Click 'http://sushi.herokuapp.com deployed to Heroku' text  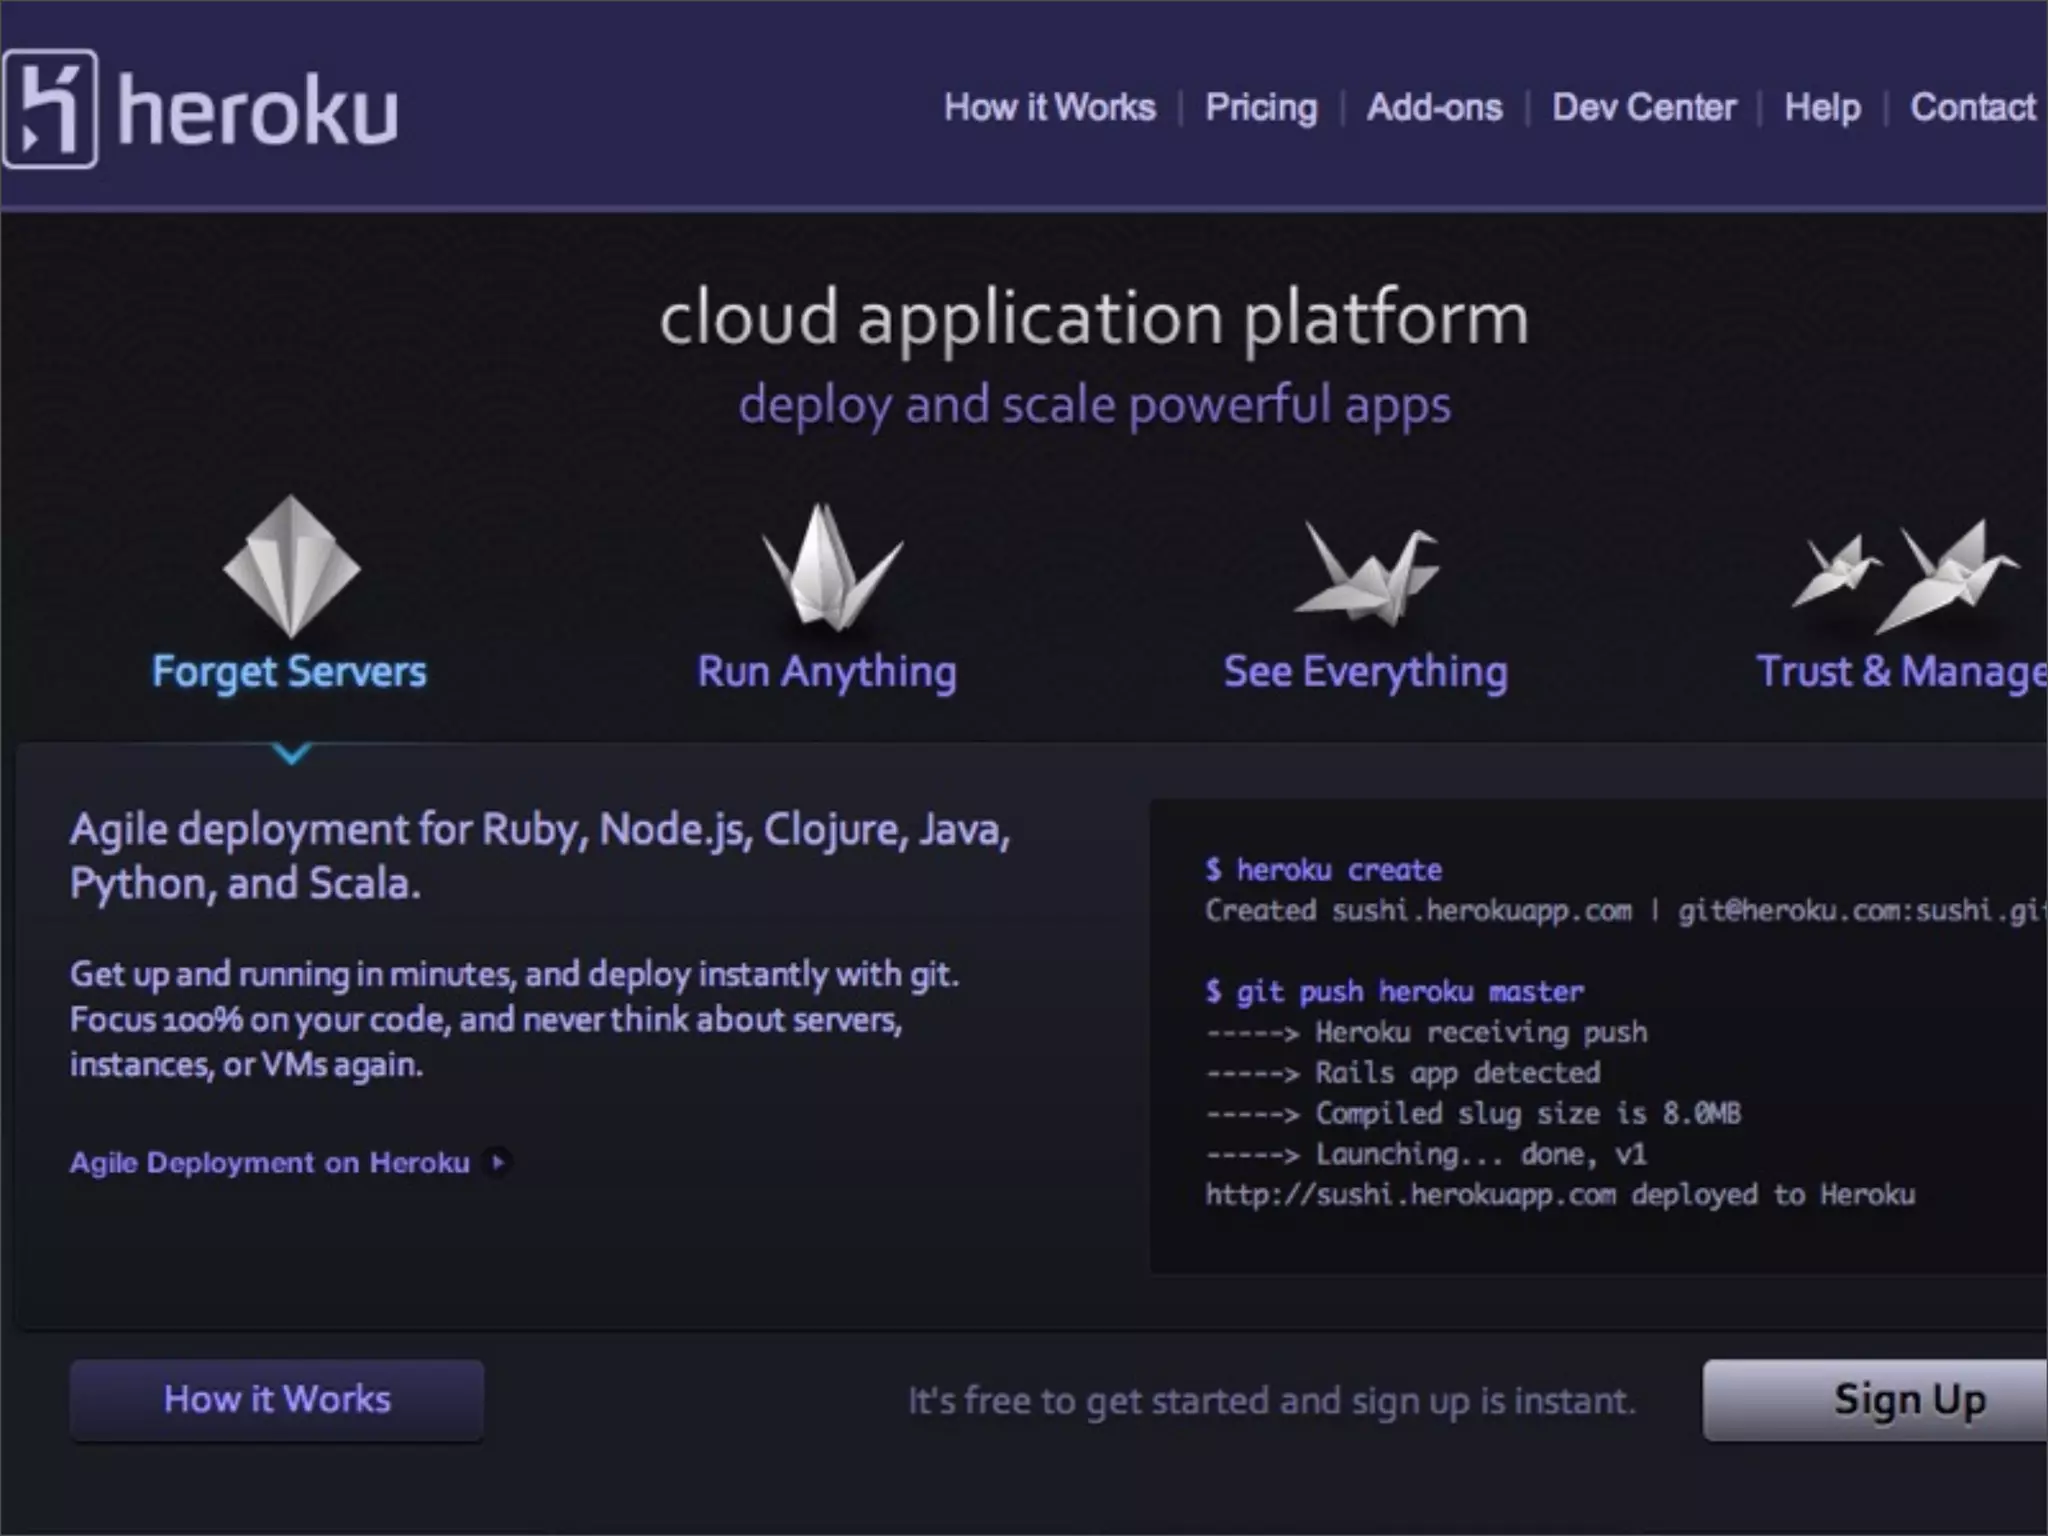pyautogui.click(x=1560, y=1195)
